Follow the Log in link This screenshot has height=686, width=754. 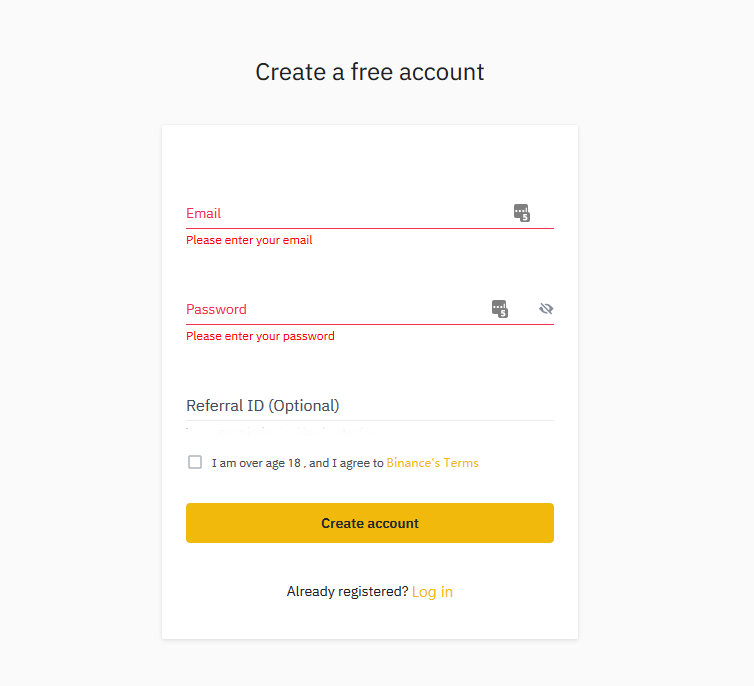tap(432, 592)
